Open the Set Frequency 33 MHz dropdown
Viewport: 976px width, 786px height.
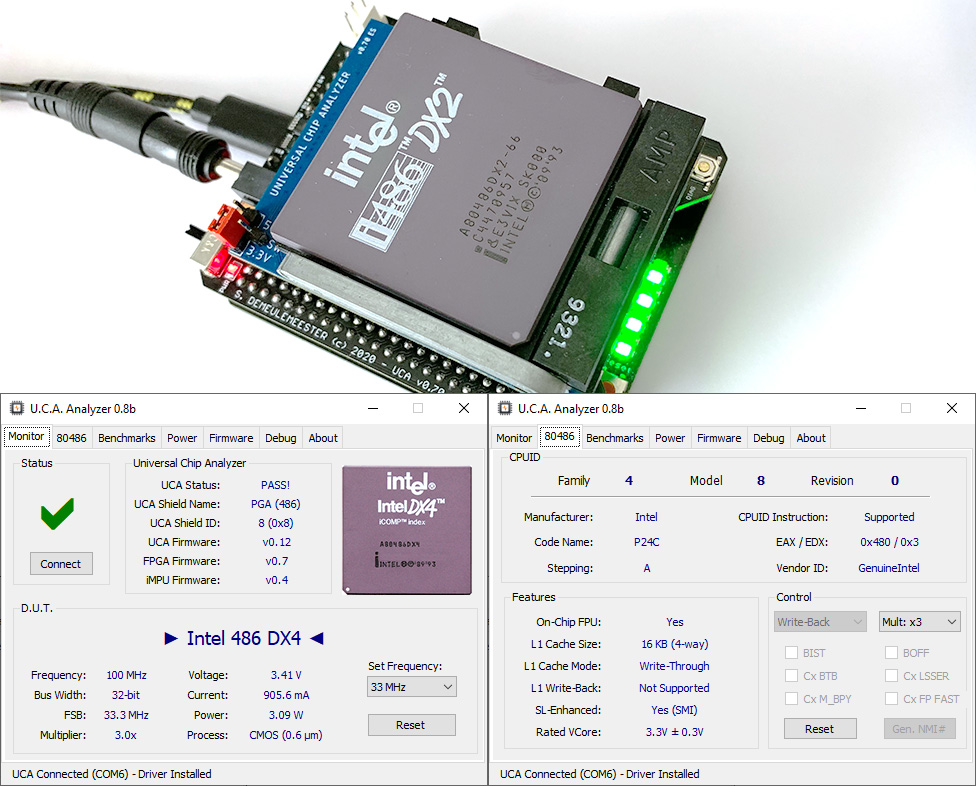[x=412, y=686]
